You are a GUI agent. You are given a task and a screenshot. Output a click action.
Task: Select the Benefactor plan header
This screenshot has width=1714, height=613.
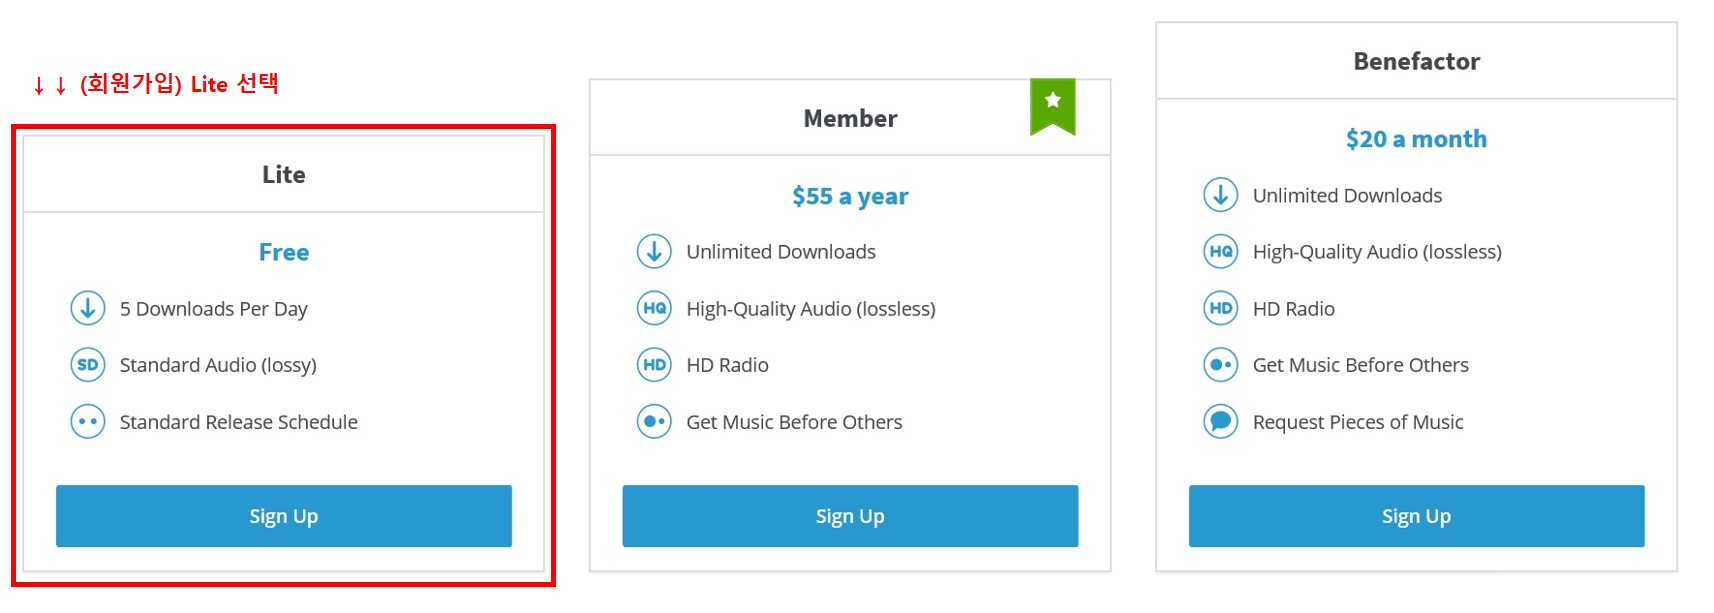click(1416, 61)
